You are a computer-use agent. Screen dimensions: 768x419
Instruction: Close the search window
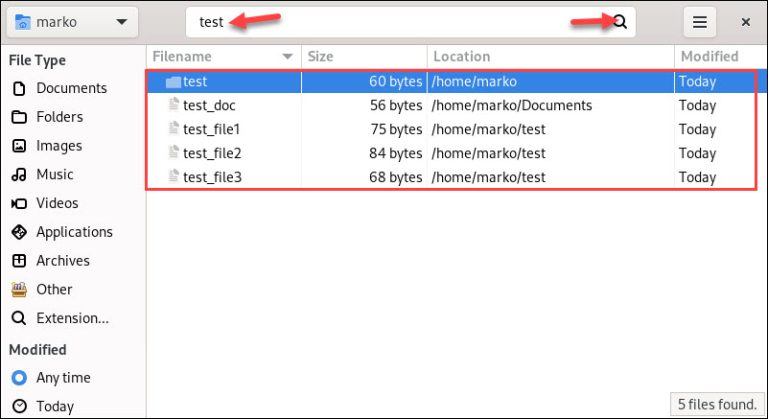(745, 22)
